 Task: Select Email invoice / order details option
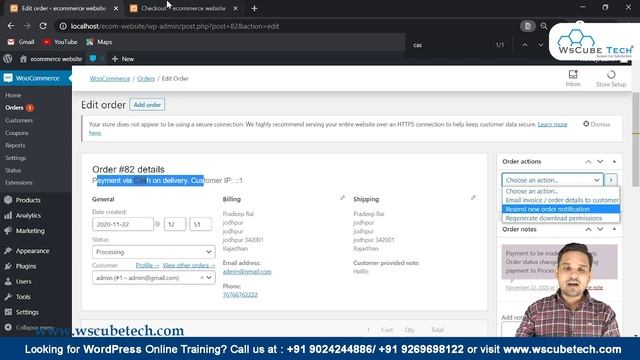click(x=561, y=200)
